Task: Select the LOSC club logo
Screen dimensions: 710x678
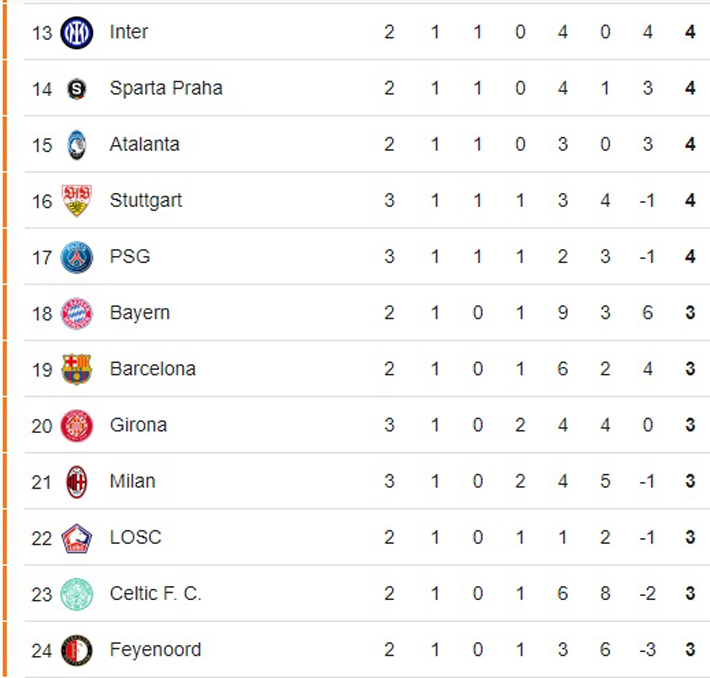Action: [x=76, y=538]
